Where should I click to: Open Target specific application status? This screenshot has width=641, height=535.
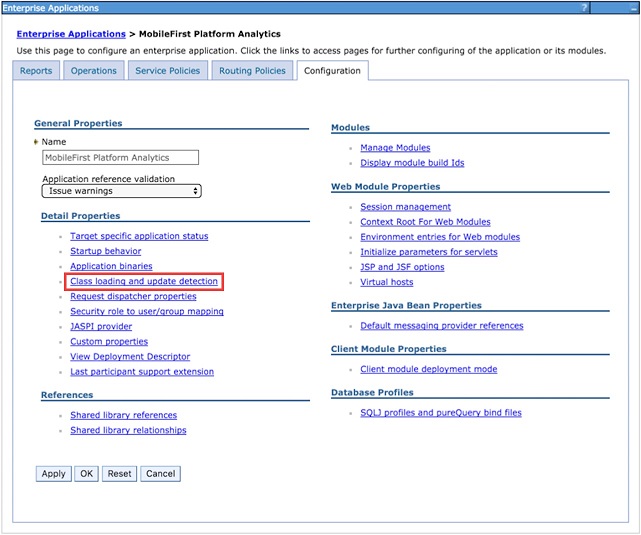pyautogui.click(x=139, y=236)
